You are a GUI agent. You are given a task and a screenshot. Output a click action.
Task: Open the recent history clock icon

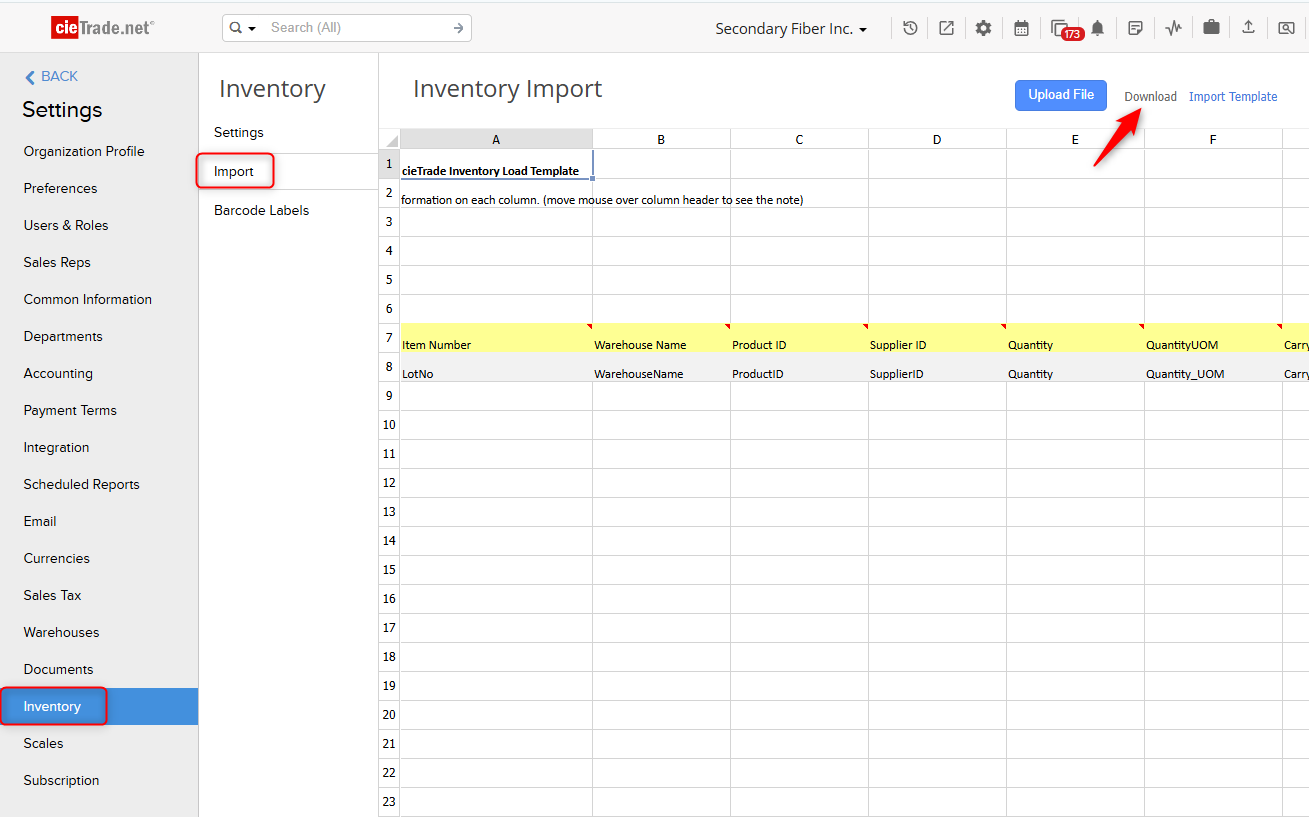[910, 28]
